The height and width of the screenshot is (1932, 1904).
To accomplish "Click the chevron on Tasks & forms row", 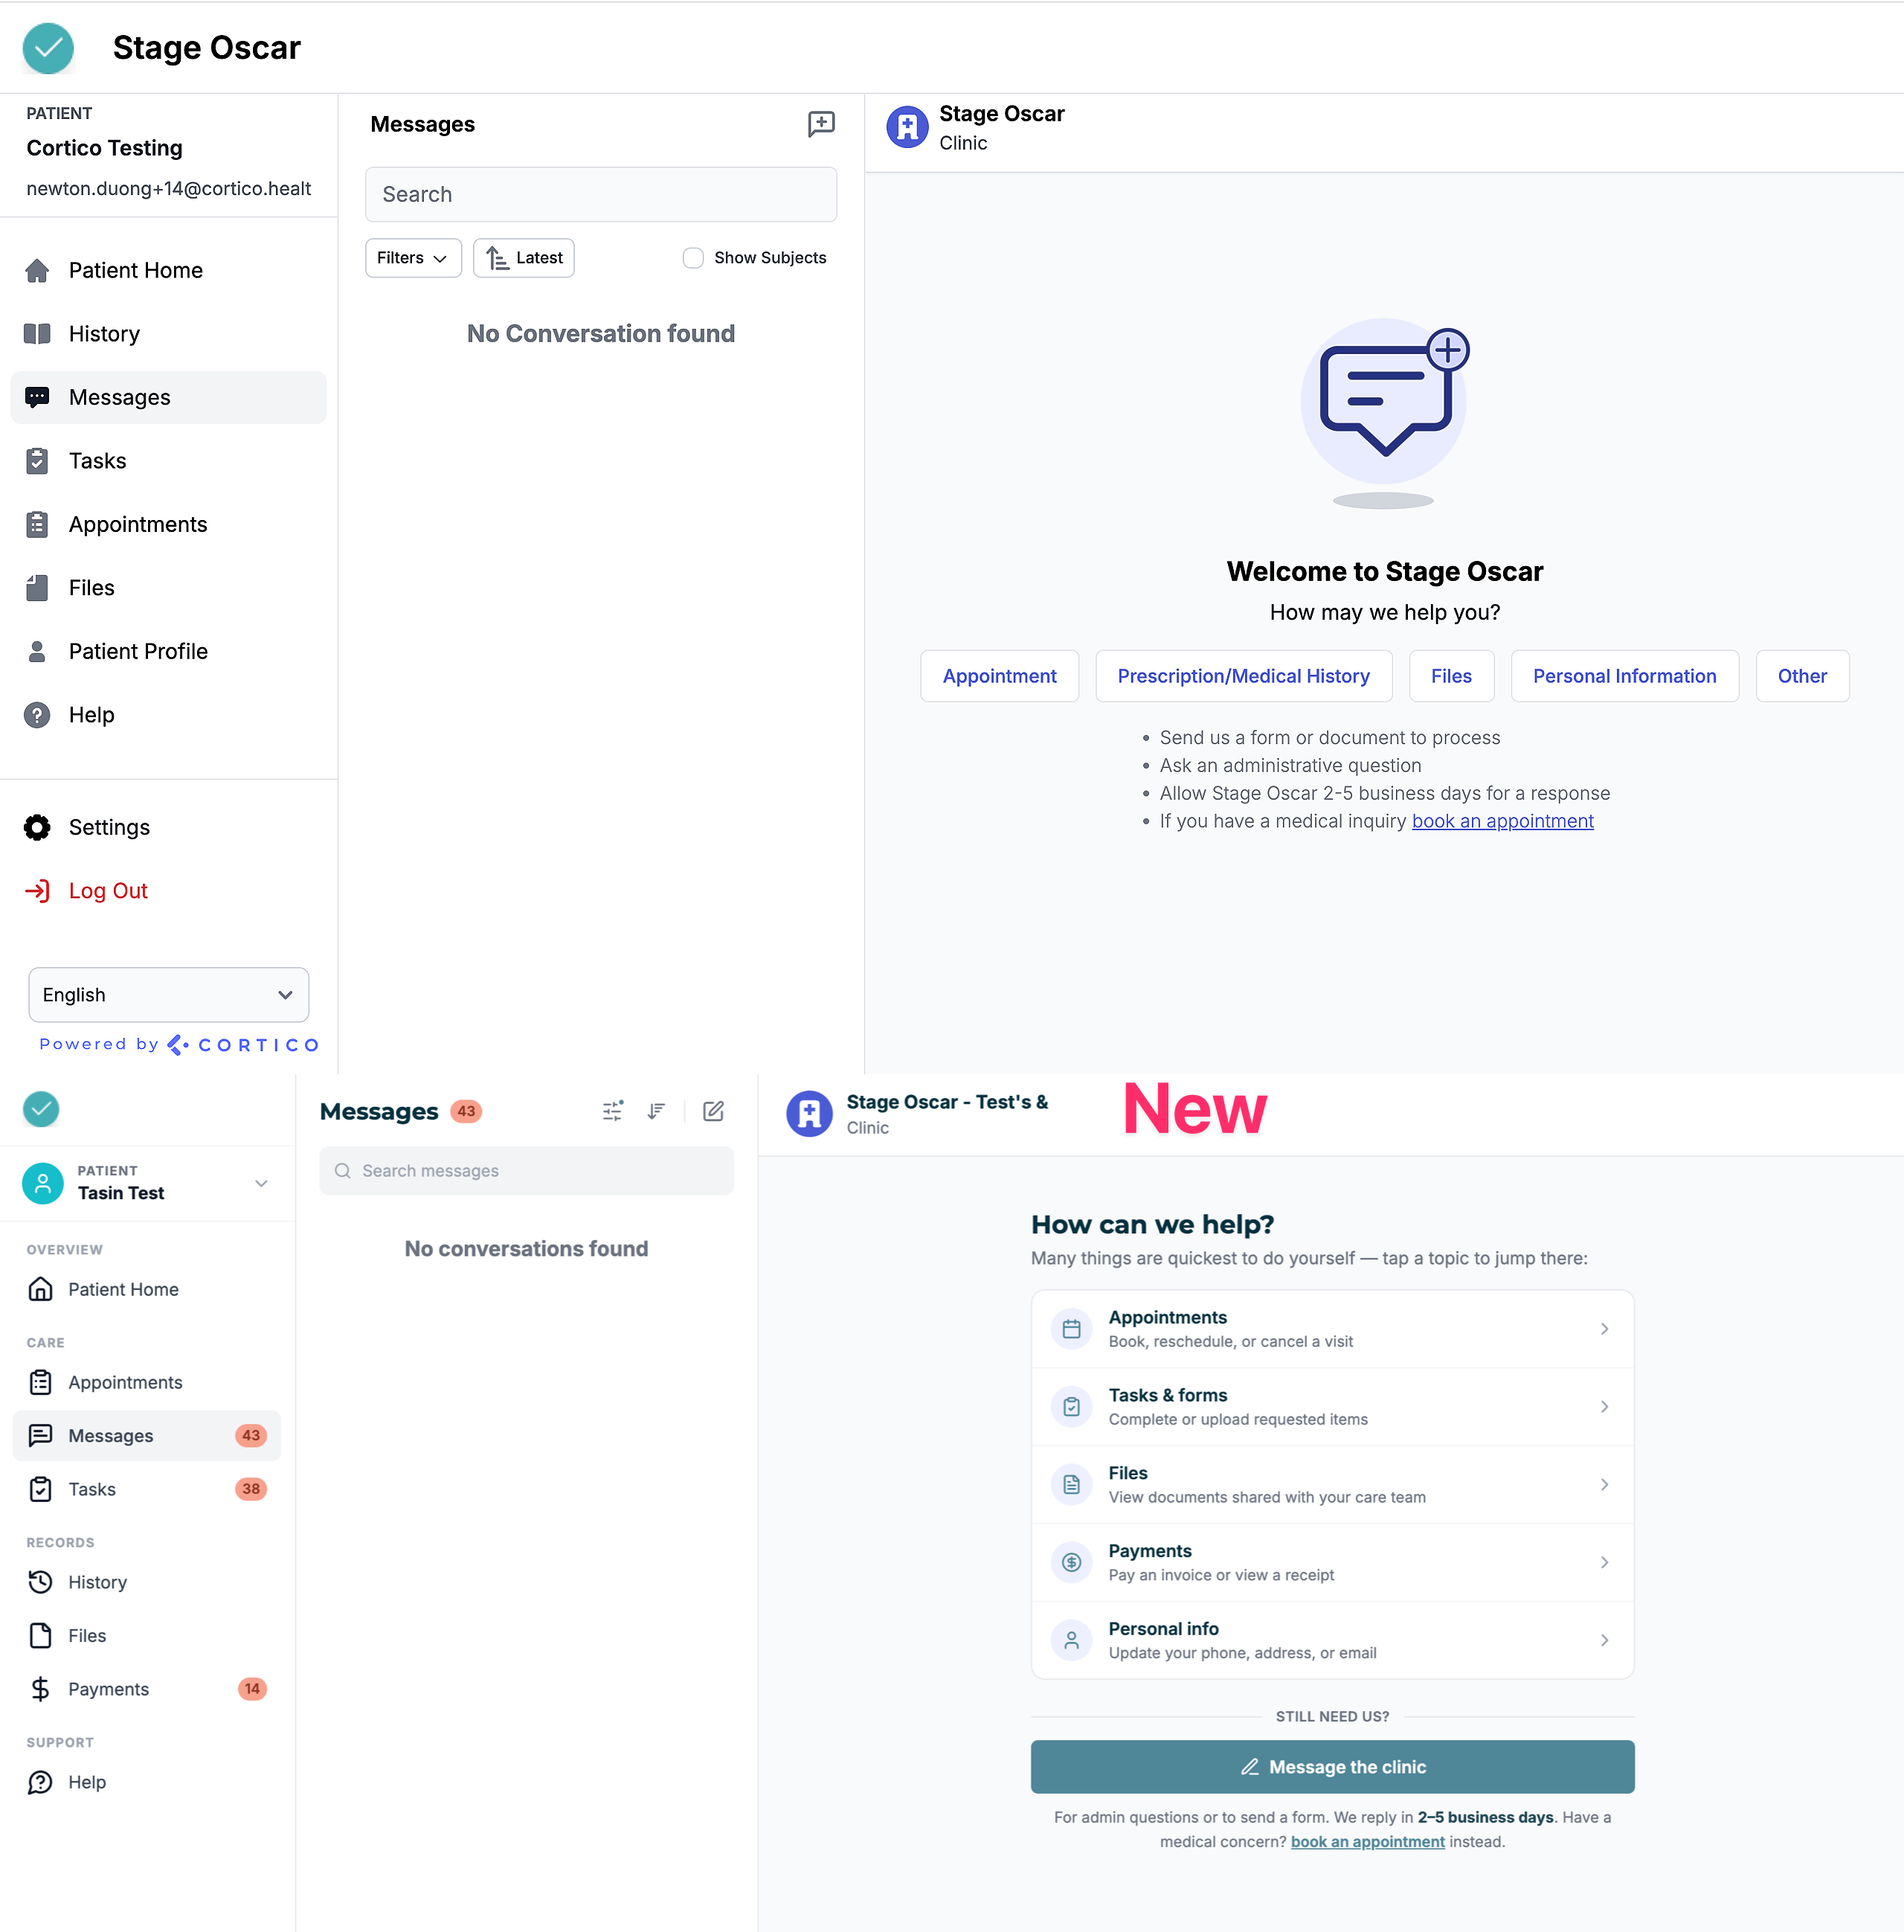I will (x=1604, y=1407).
